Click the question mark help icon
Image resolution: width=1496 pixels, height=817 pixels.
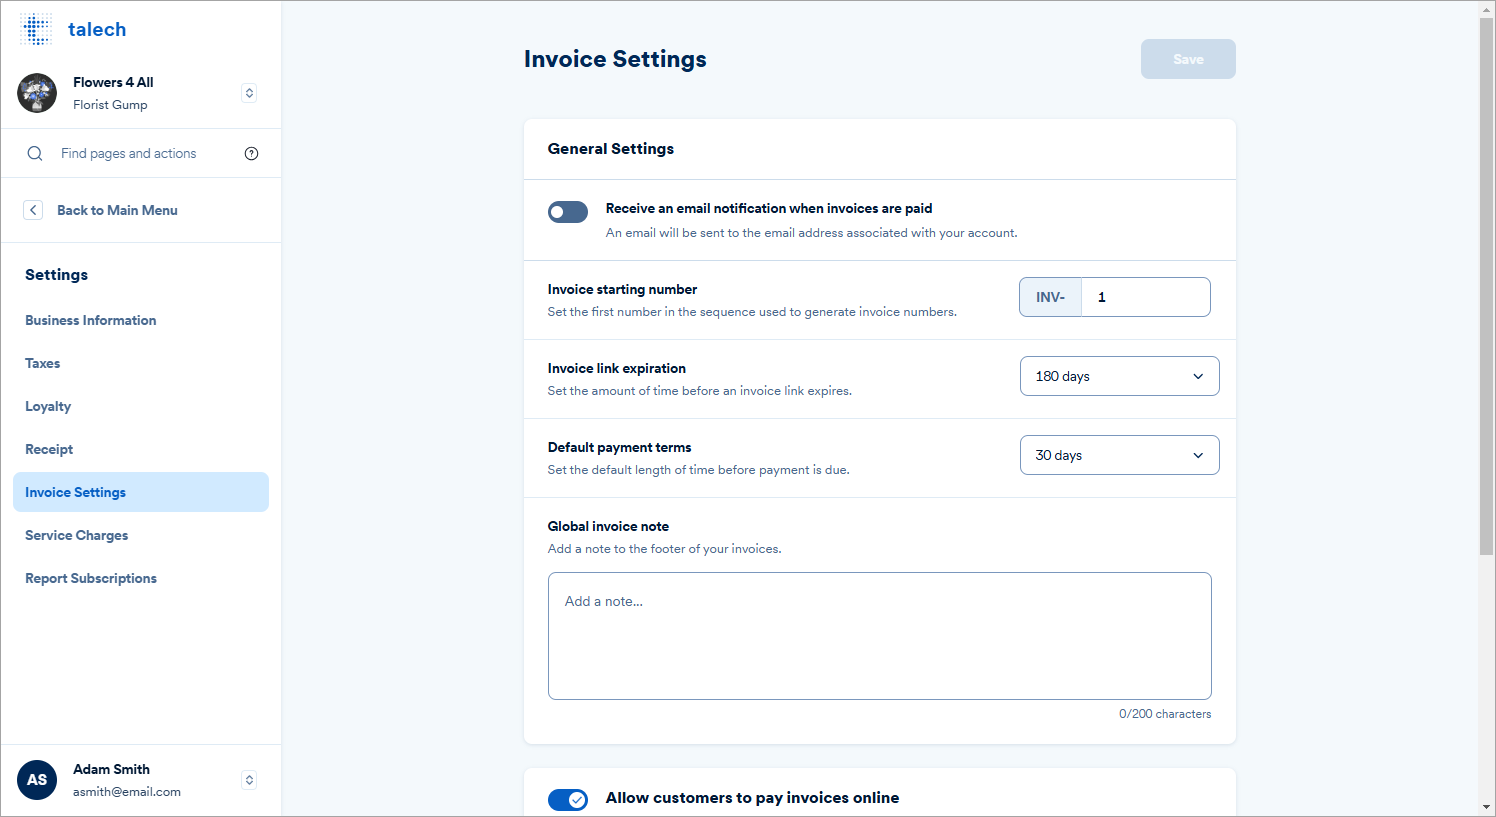coord(251,153)
